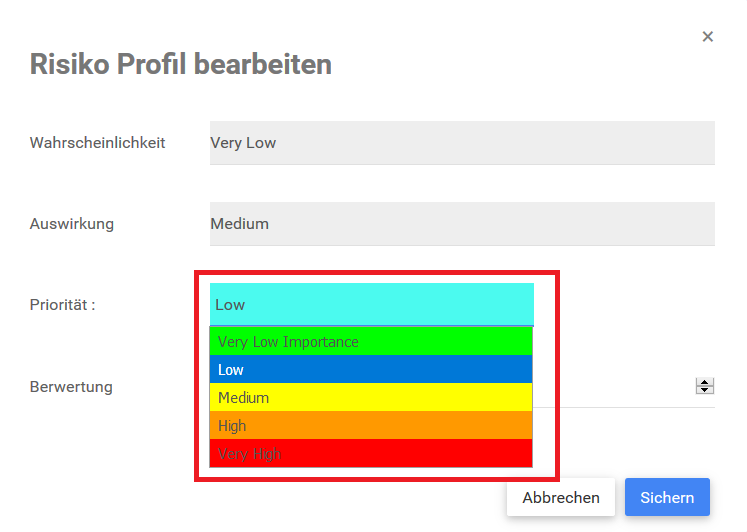This screenshot has width=747, height=532.
Task: Pick the yellow Medium priority option
Action: [x=371, y=398]
